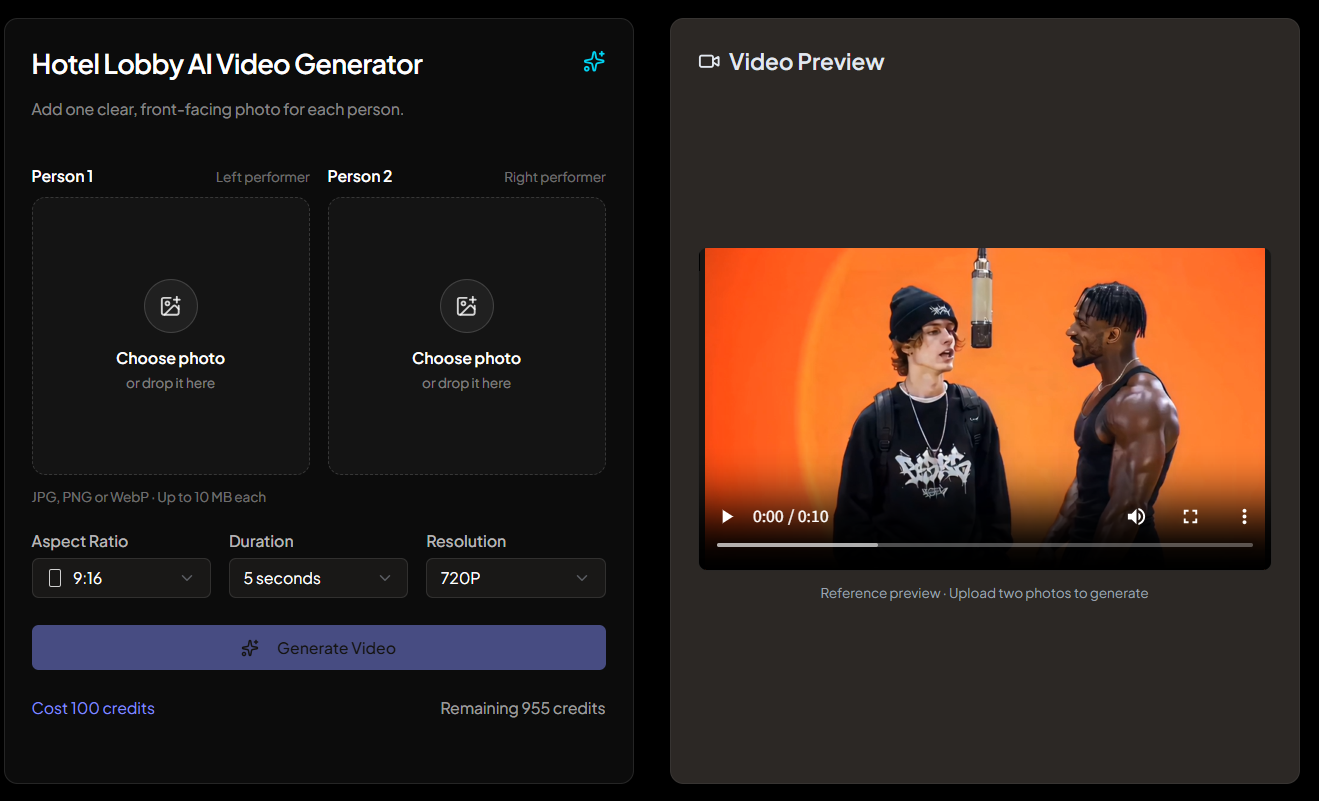Click the camera icon next to Video Preview
The height and width of the screenshot is (801, 1319).
click(x=709, y=62)
